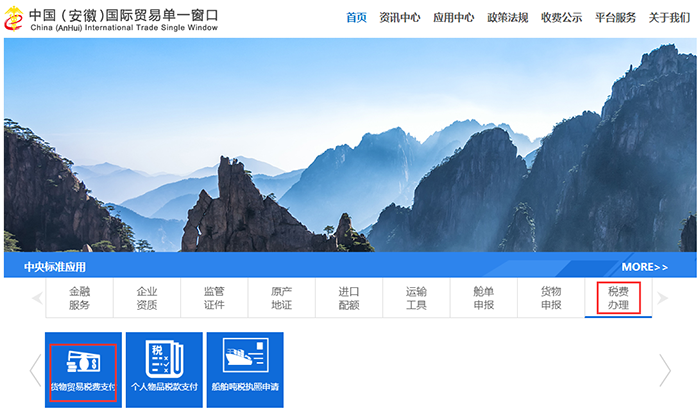Go to 首页 in top navigation
This screenshot has width=700, height=420.
356,18
